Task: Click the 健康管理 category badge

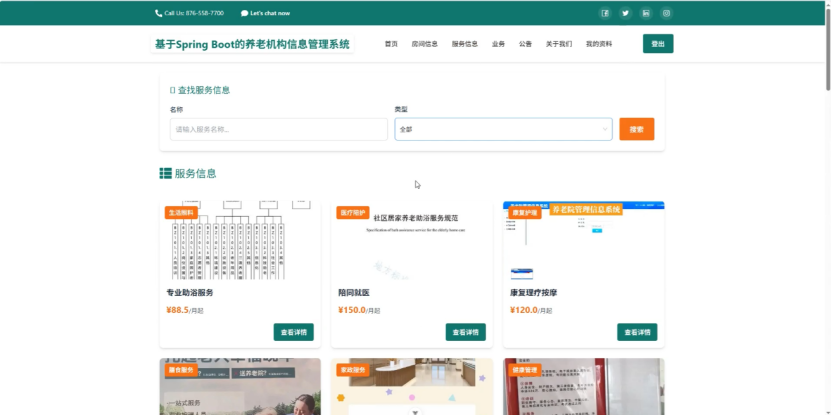Action: point(525,370)
